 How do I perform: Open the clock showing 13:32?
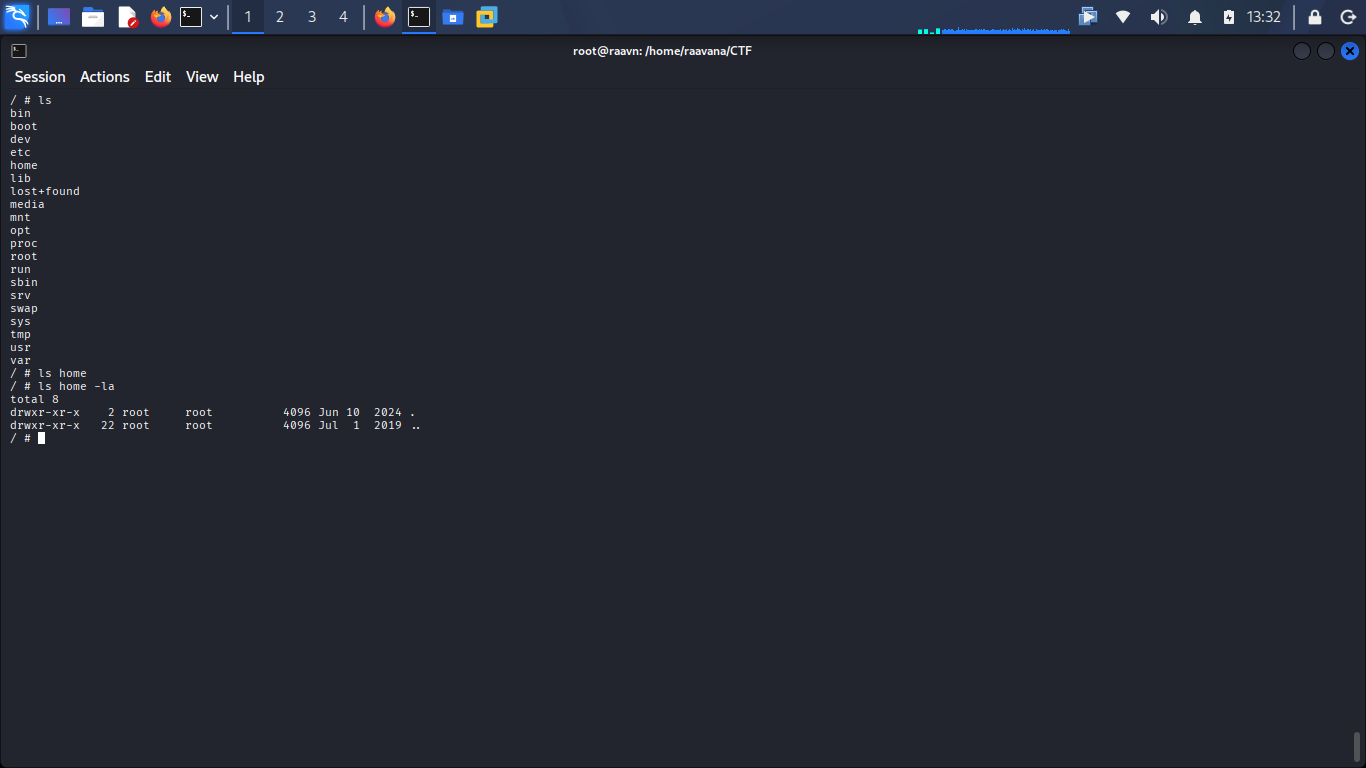pyautogui.click(x=1264, y=17)
